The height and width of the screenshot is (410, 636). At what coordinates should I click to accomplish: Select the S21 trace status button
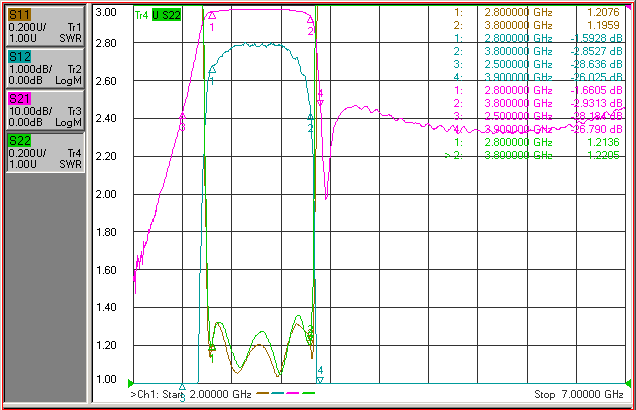(45, 110)
